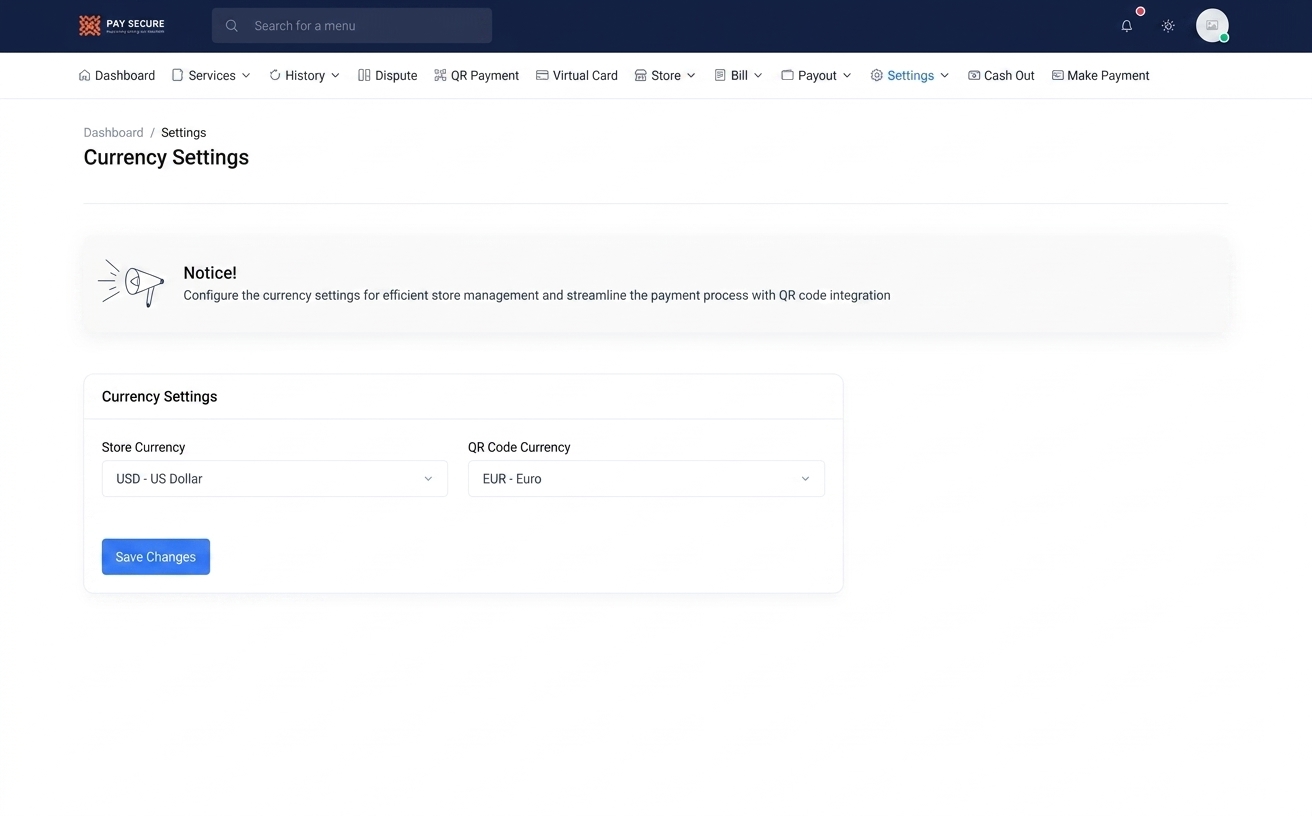Expand the Store menu

[x=665, y=75]
